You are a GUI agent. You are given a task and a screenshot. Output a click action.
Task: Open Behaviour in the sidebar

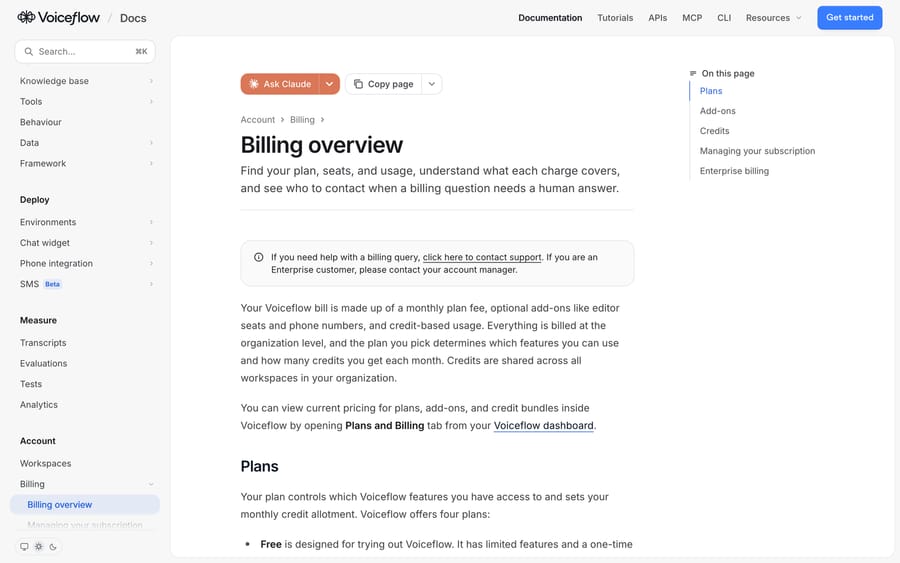click(40, 122)
